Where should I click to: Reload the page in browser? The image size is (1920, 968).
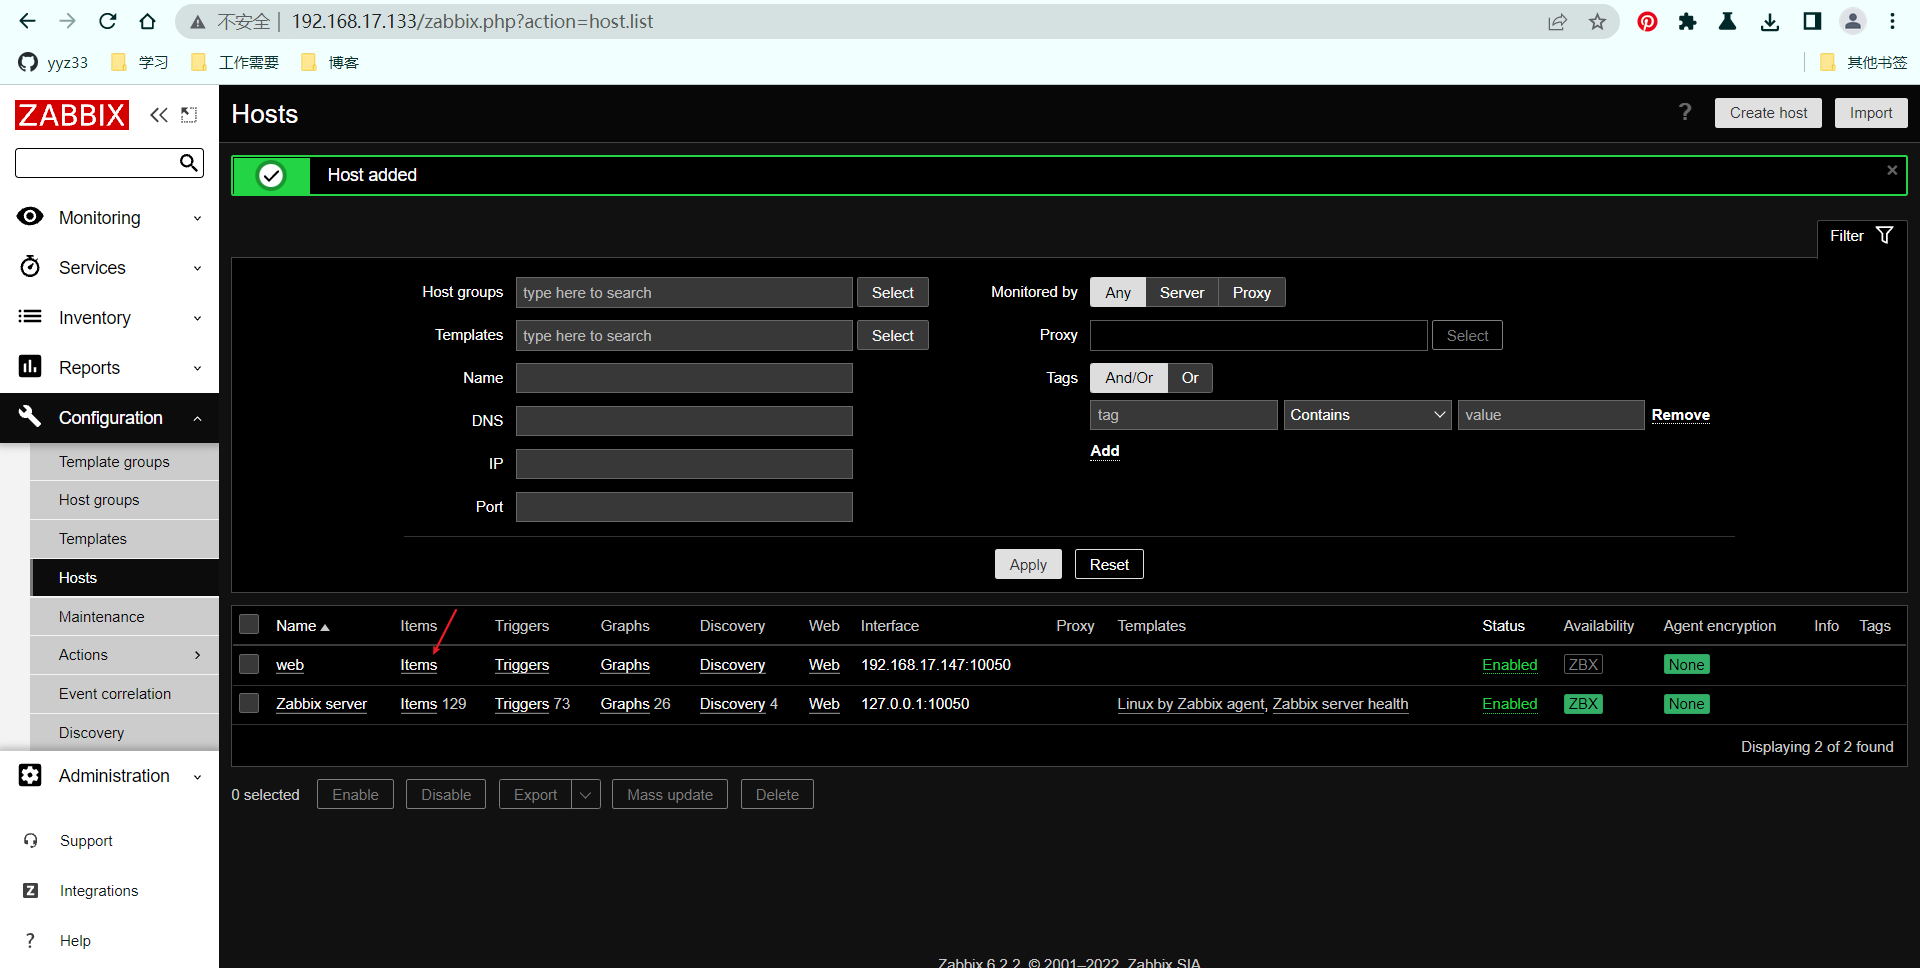coord(107,21)
